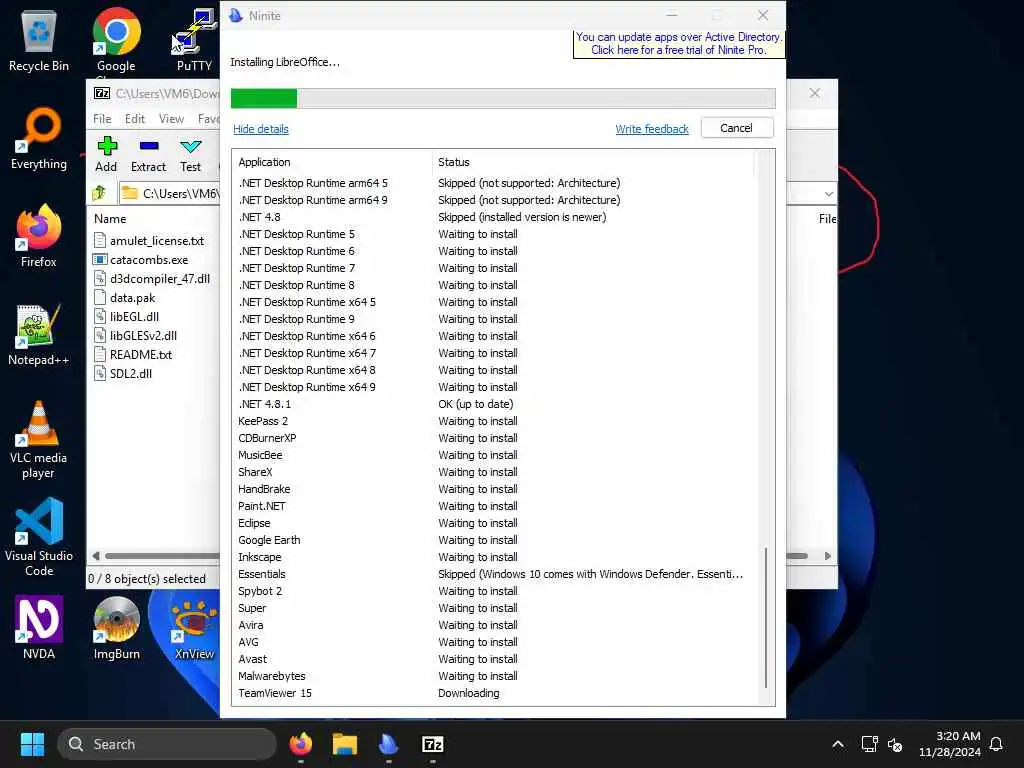Click the Hide details link
1024x768 pixels.
click(261, 129)
